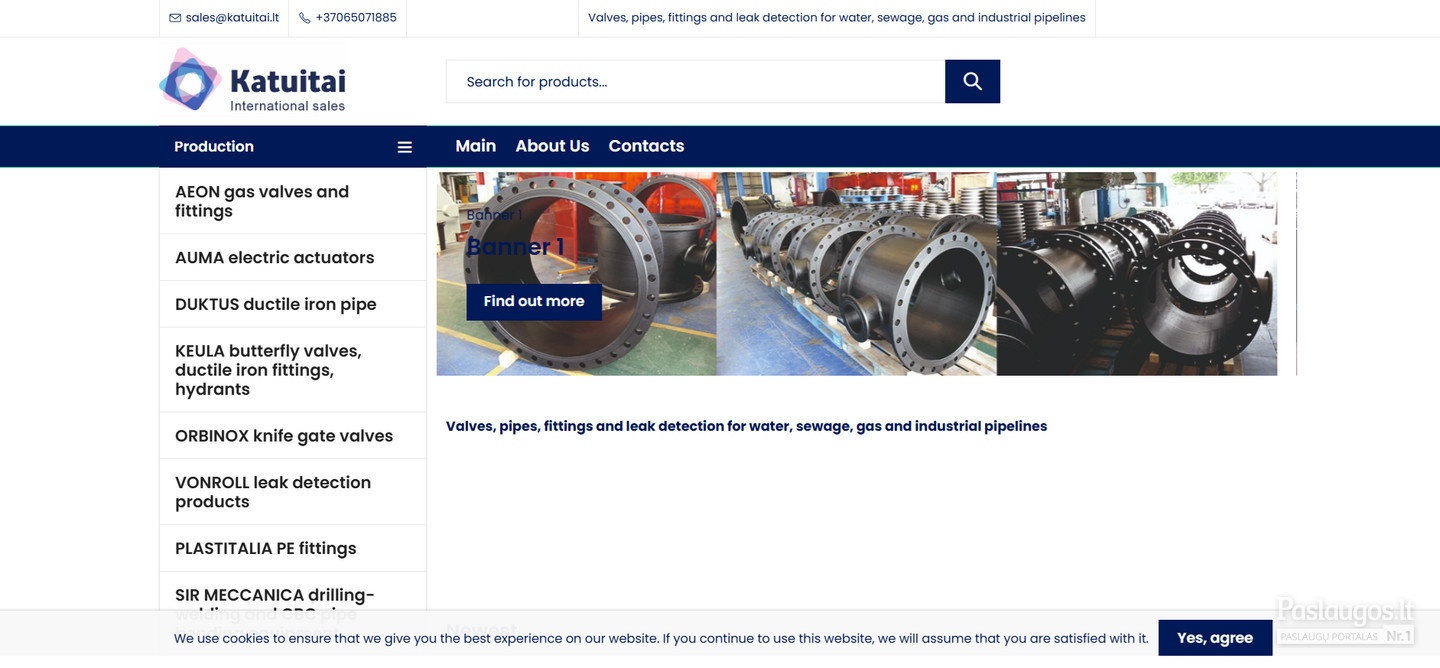Click the top bar valves and pipes tagline
The image size is (1440, 668).
coord(837,18)
